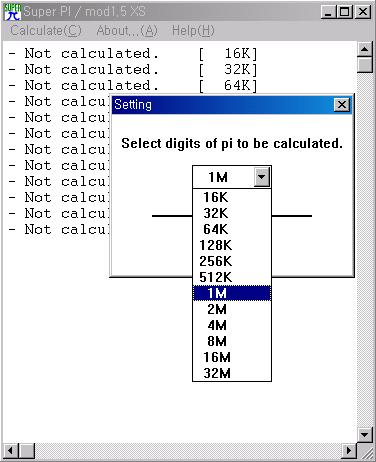Select 16K from the digits list
376x462 pixels.
[232, 197]
